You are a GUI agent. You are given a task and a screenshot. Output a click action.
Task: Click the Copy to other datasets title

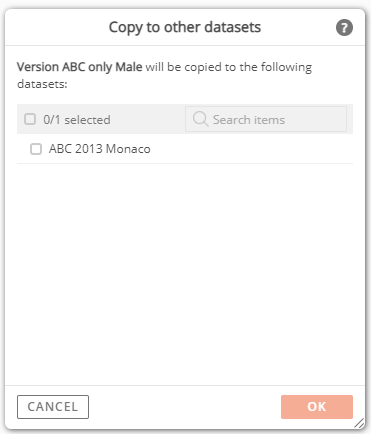(185, 27)
